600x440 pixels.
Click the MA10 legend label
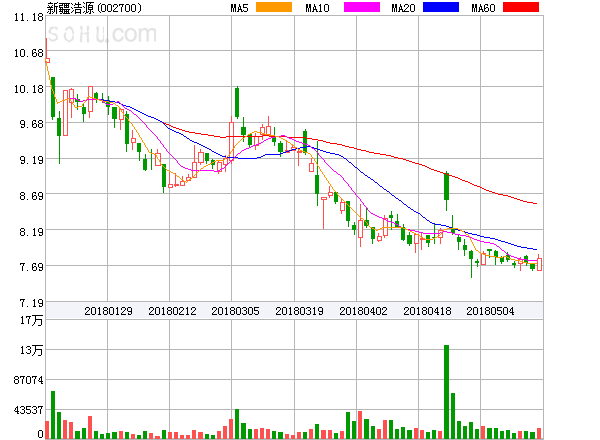tap(317, 8)
